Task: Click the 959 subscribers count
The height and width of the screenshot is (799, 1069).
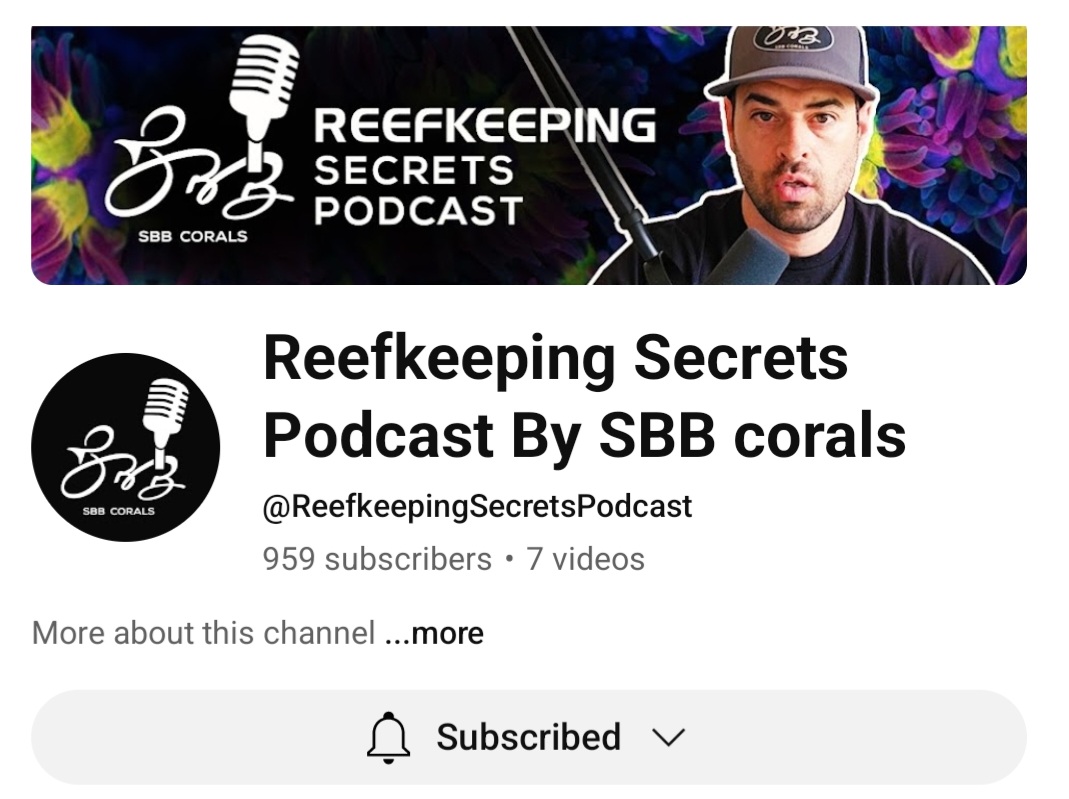Action: click(x=377, y=559)
